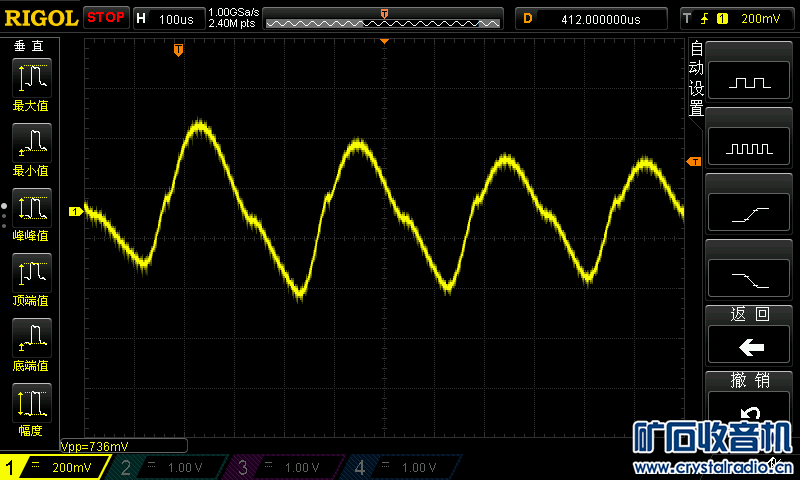This screenshot has width=800, height=480.
Task: Click the trigger source channel 1 badge
Action: 722,19
